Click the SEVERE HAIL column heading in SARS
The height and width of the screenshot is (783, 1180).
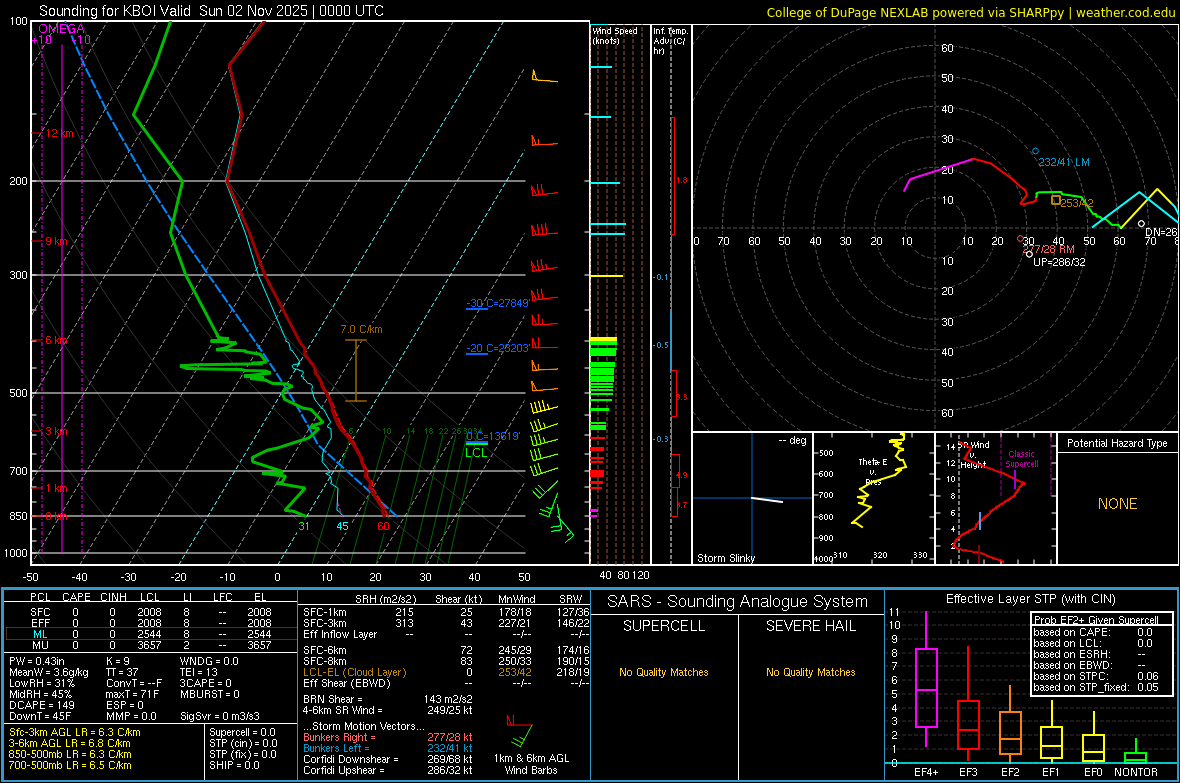(x=810, y=626)
